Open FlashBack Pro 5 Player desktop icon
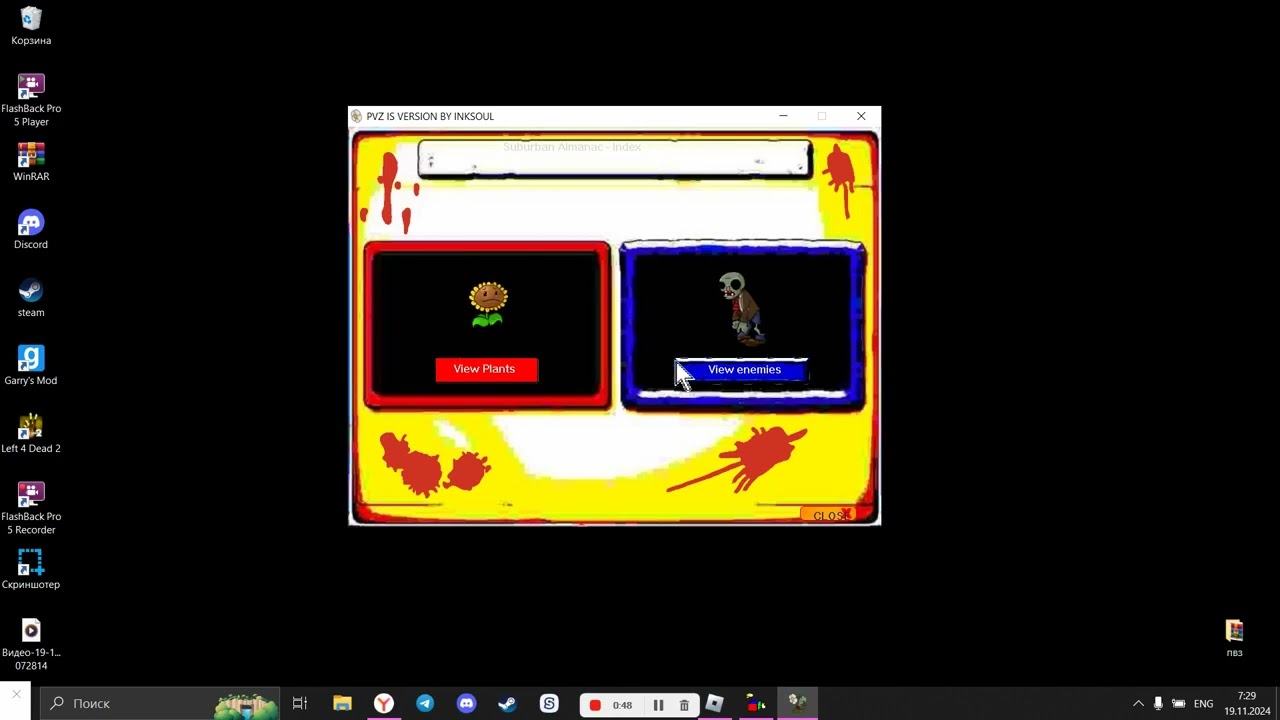Viewport: 1280px width, 720px height. [x=31, y=100]
